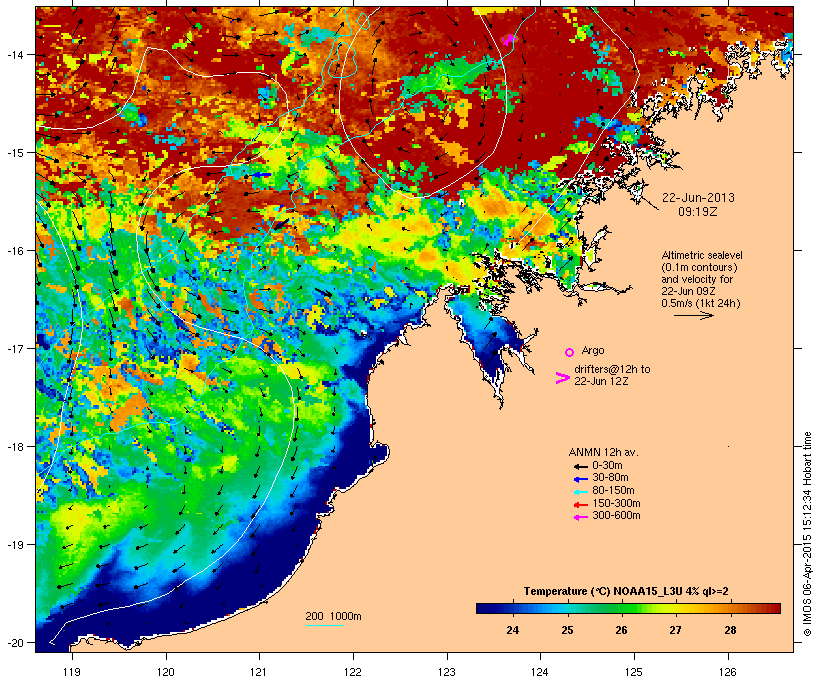Click the Altimetric sealevel caption text
Viewport: 820px width, 680px height.
point(702,255)
